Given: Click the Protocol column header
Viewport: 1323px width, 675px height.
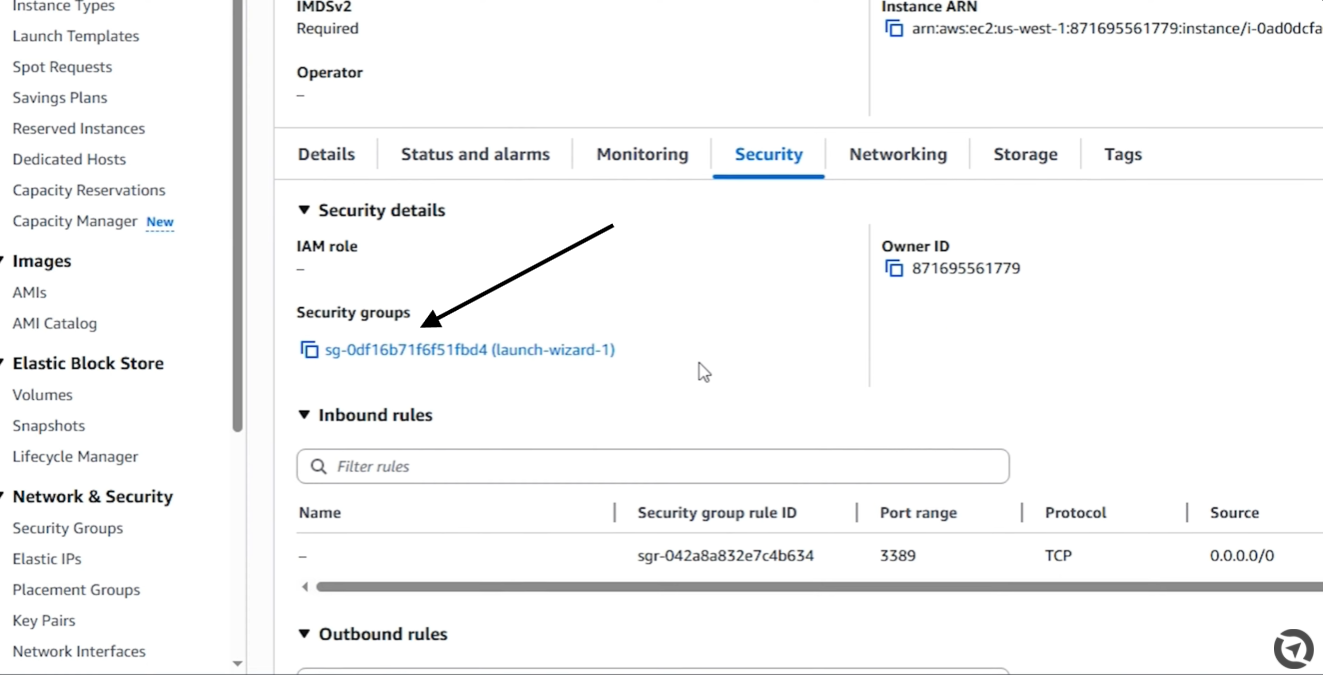Looking at the screenshot, I should point(1075,513).
